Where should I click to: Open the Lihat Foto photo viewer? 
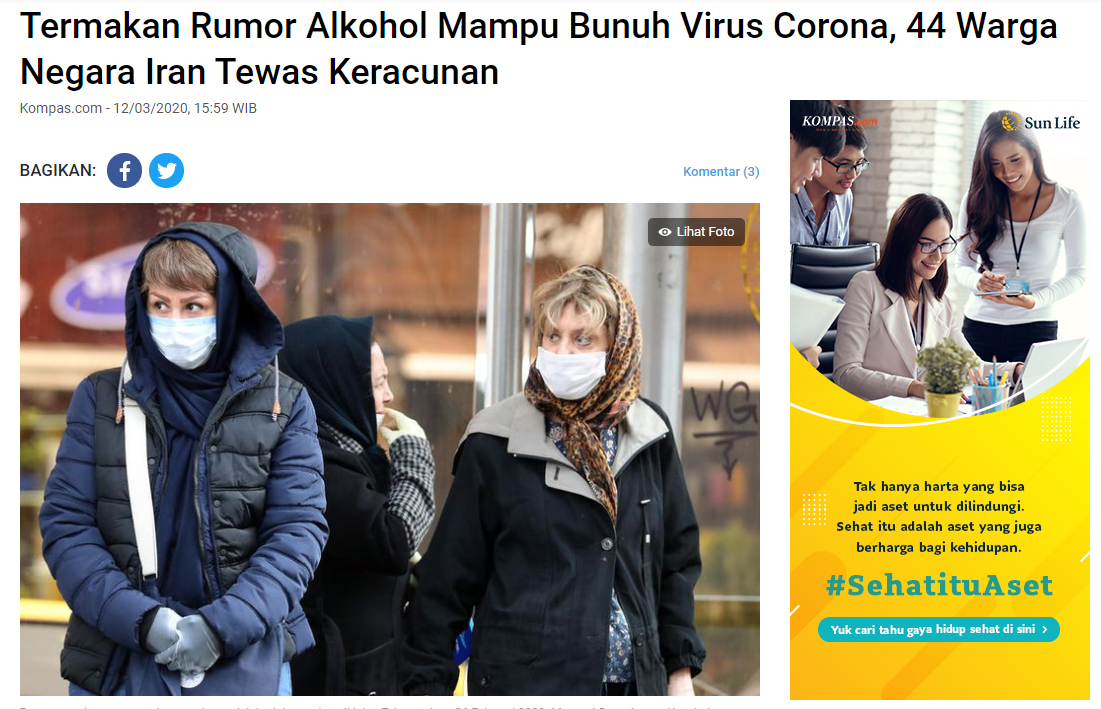[696, 232]
